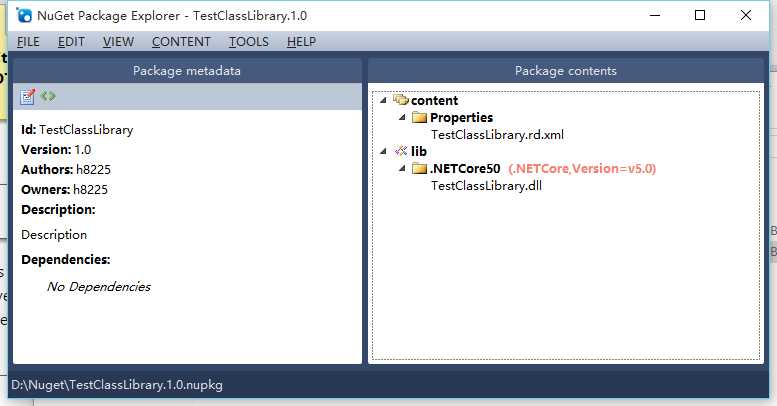Select the TestClassLibrary.rd.xml file
This screenshot has height=406, width=777.
coord(498,135)
